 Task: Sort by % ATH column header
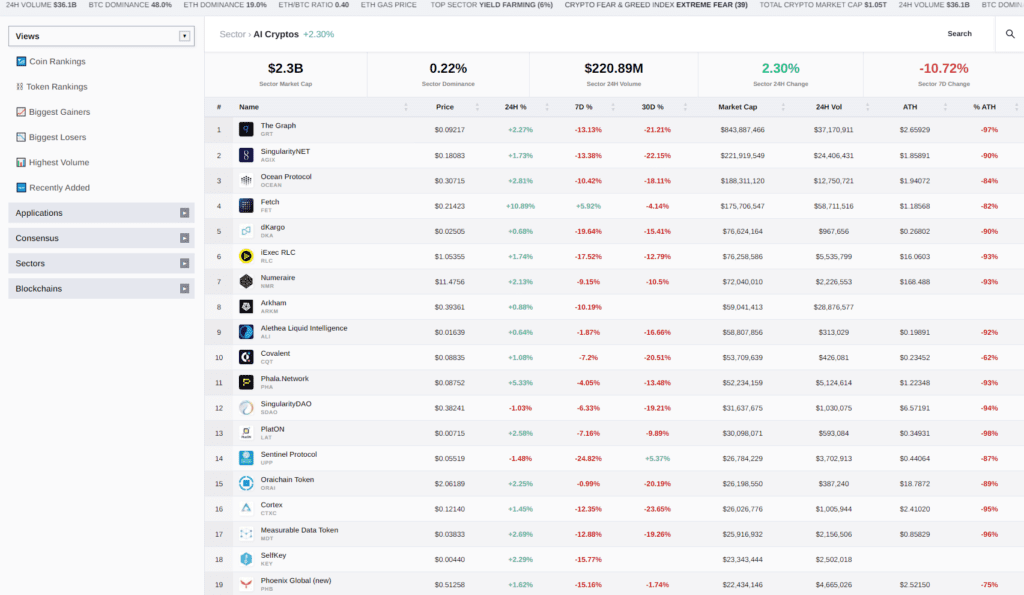(984, 107)
